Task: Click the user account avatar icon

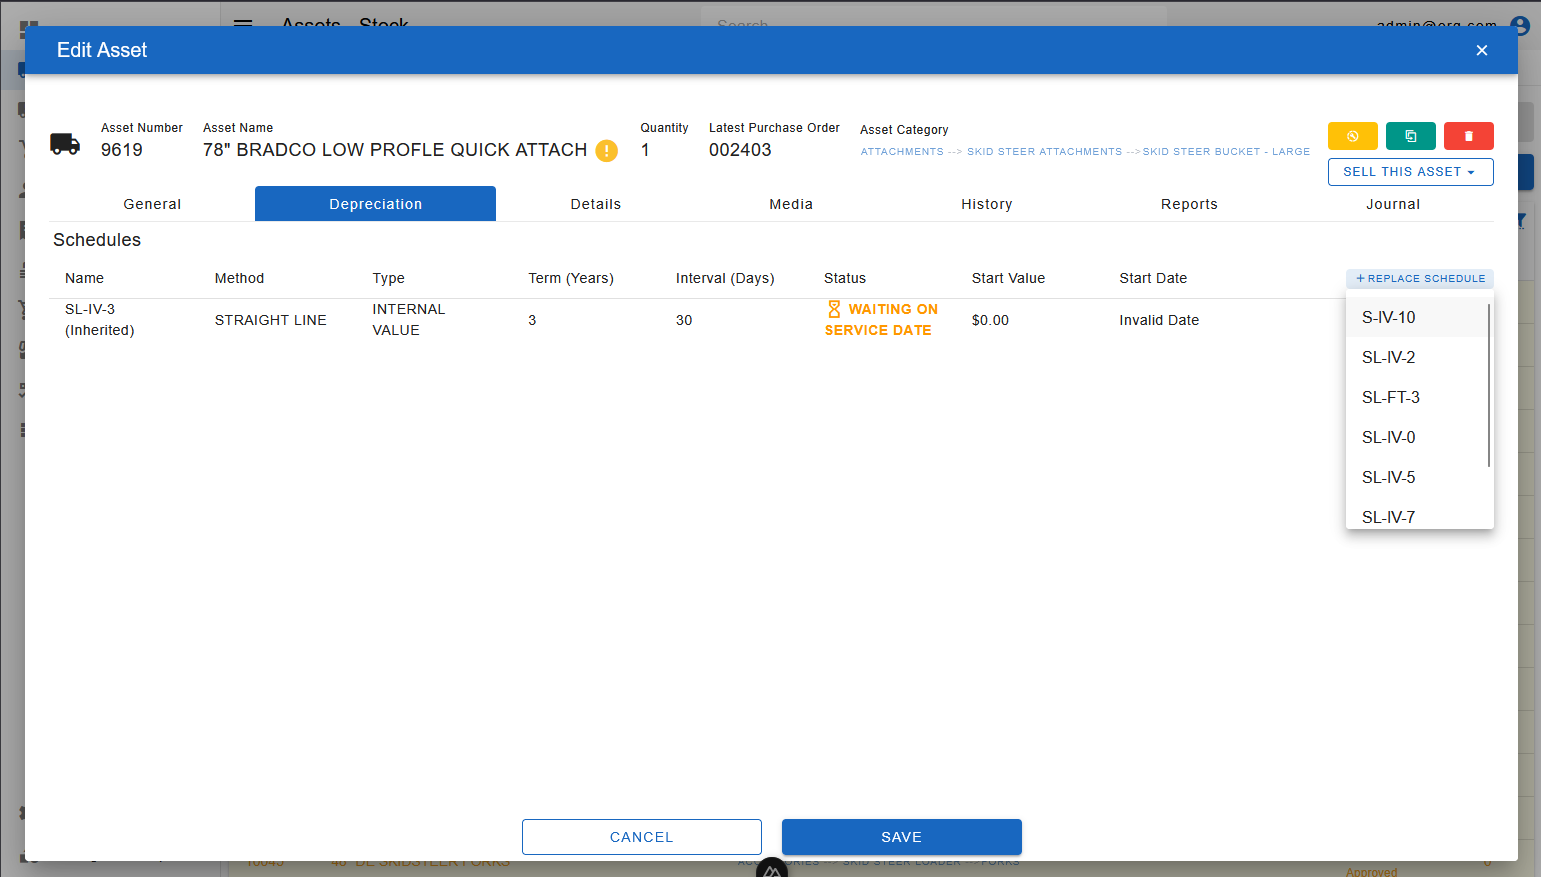Action: [1520, 26]
